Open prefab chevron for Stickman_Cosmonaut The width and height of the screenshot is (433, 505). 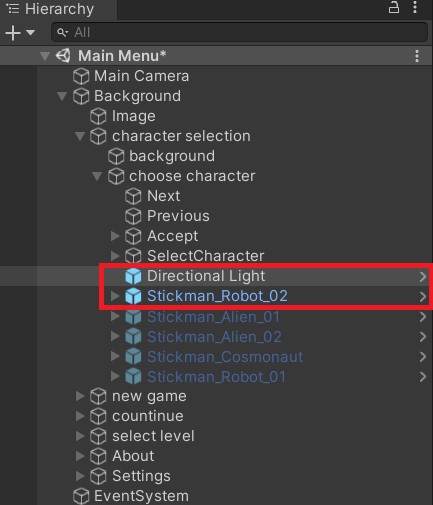click(x=423, y=357)
